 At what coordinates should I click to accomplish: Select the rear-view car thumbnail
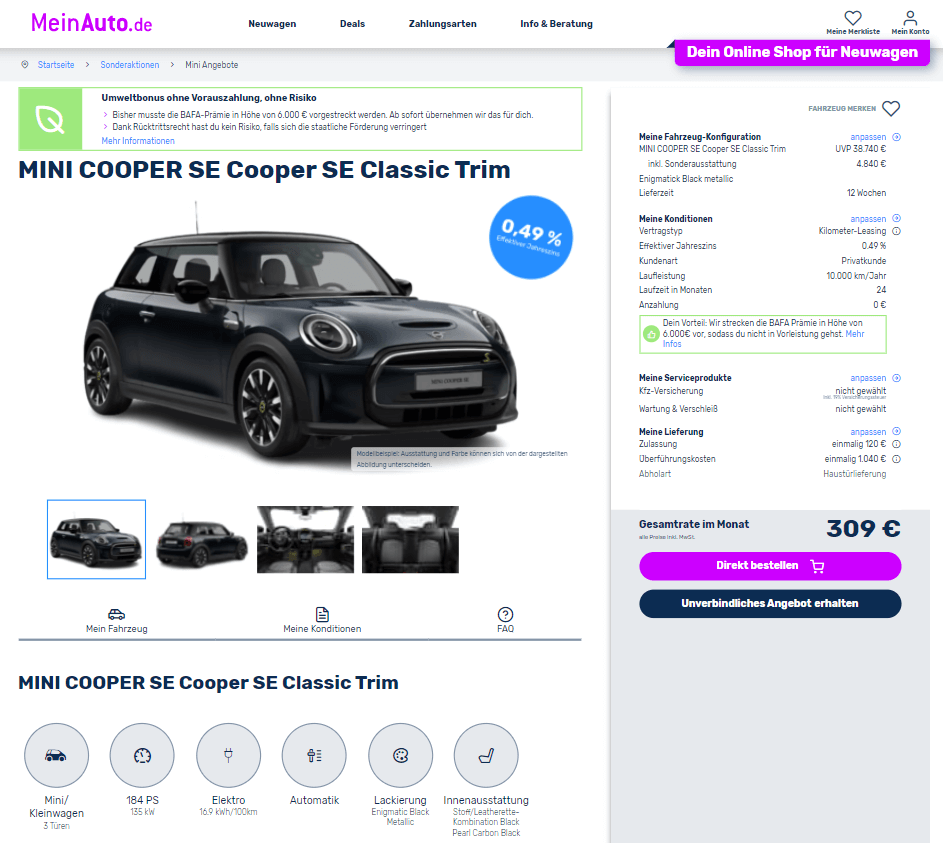(201, 539)
